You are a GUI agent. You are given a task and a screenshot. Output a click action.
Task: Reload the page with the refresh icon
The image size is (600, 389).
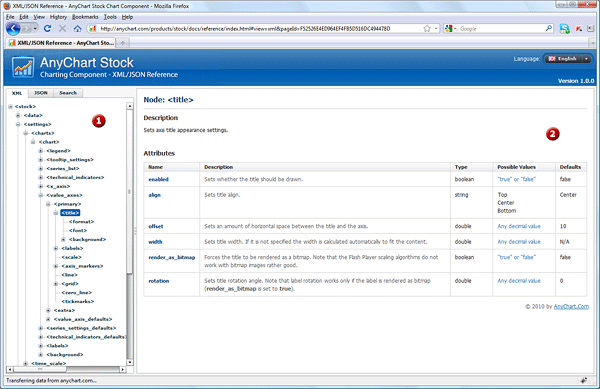47,28
